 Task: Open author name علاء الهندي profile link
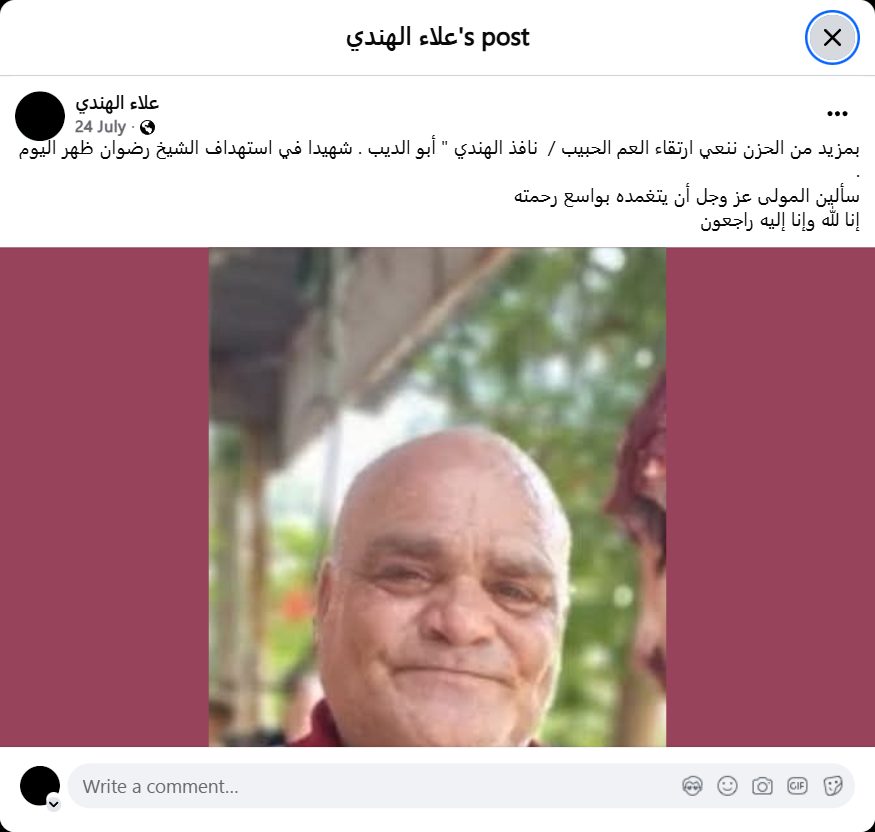[x=117, y=103]
